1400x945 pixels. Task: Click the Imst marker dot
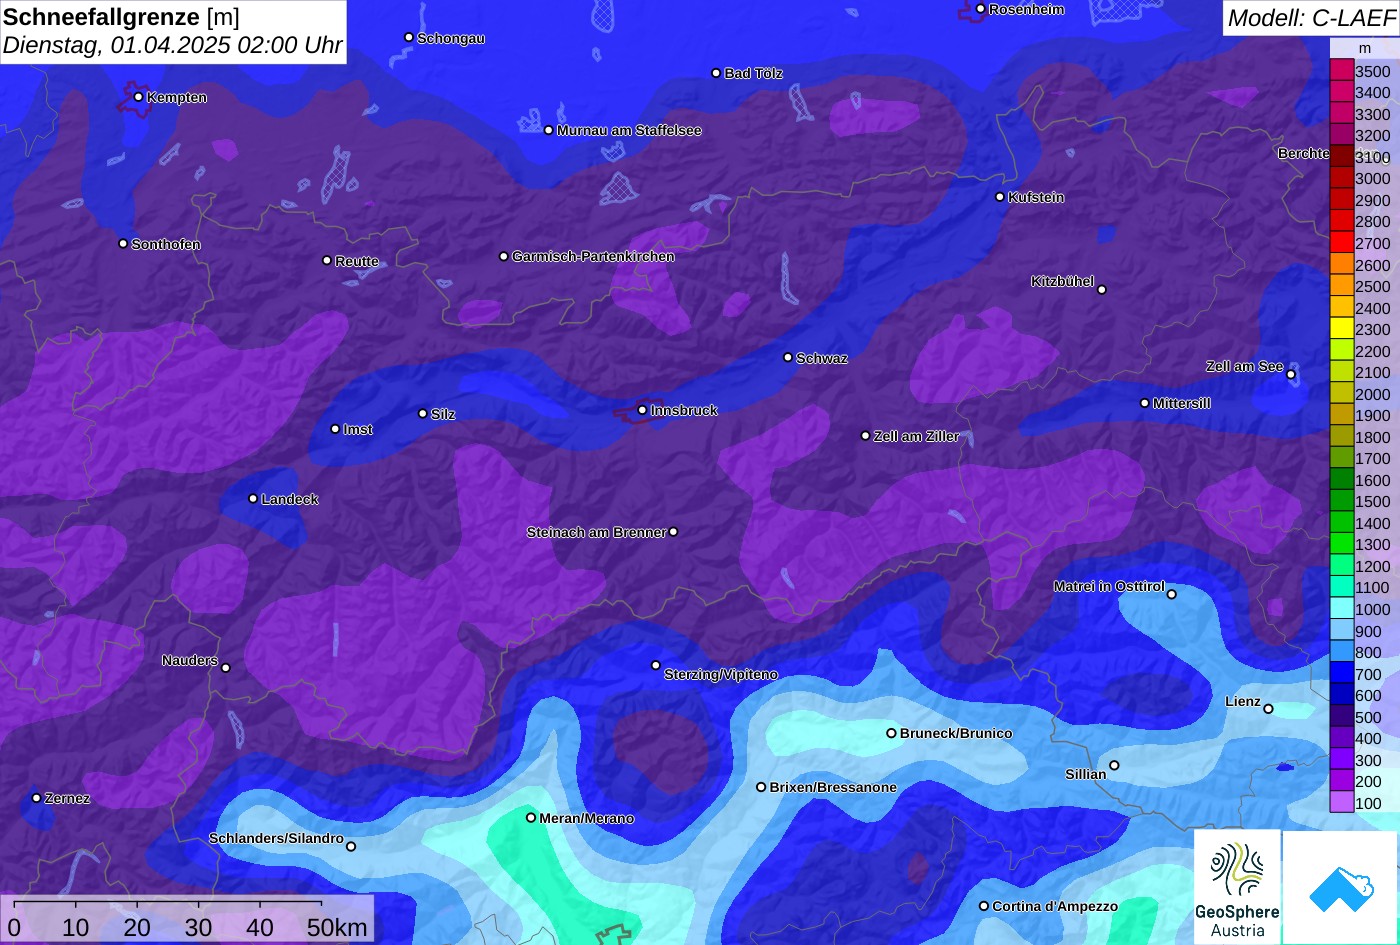[x=336, y=429]
